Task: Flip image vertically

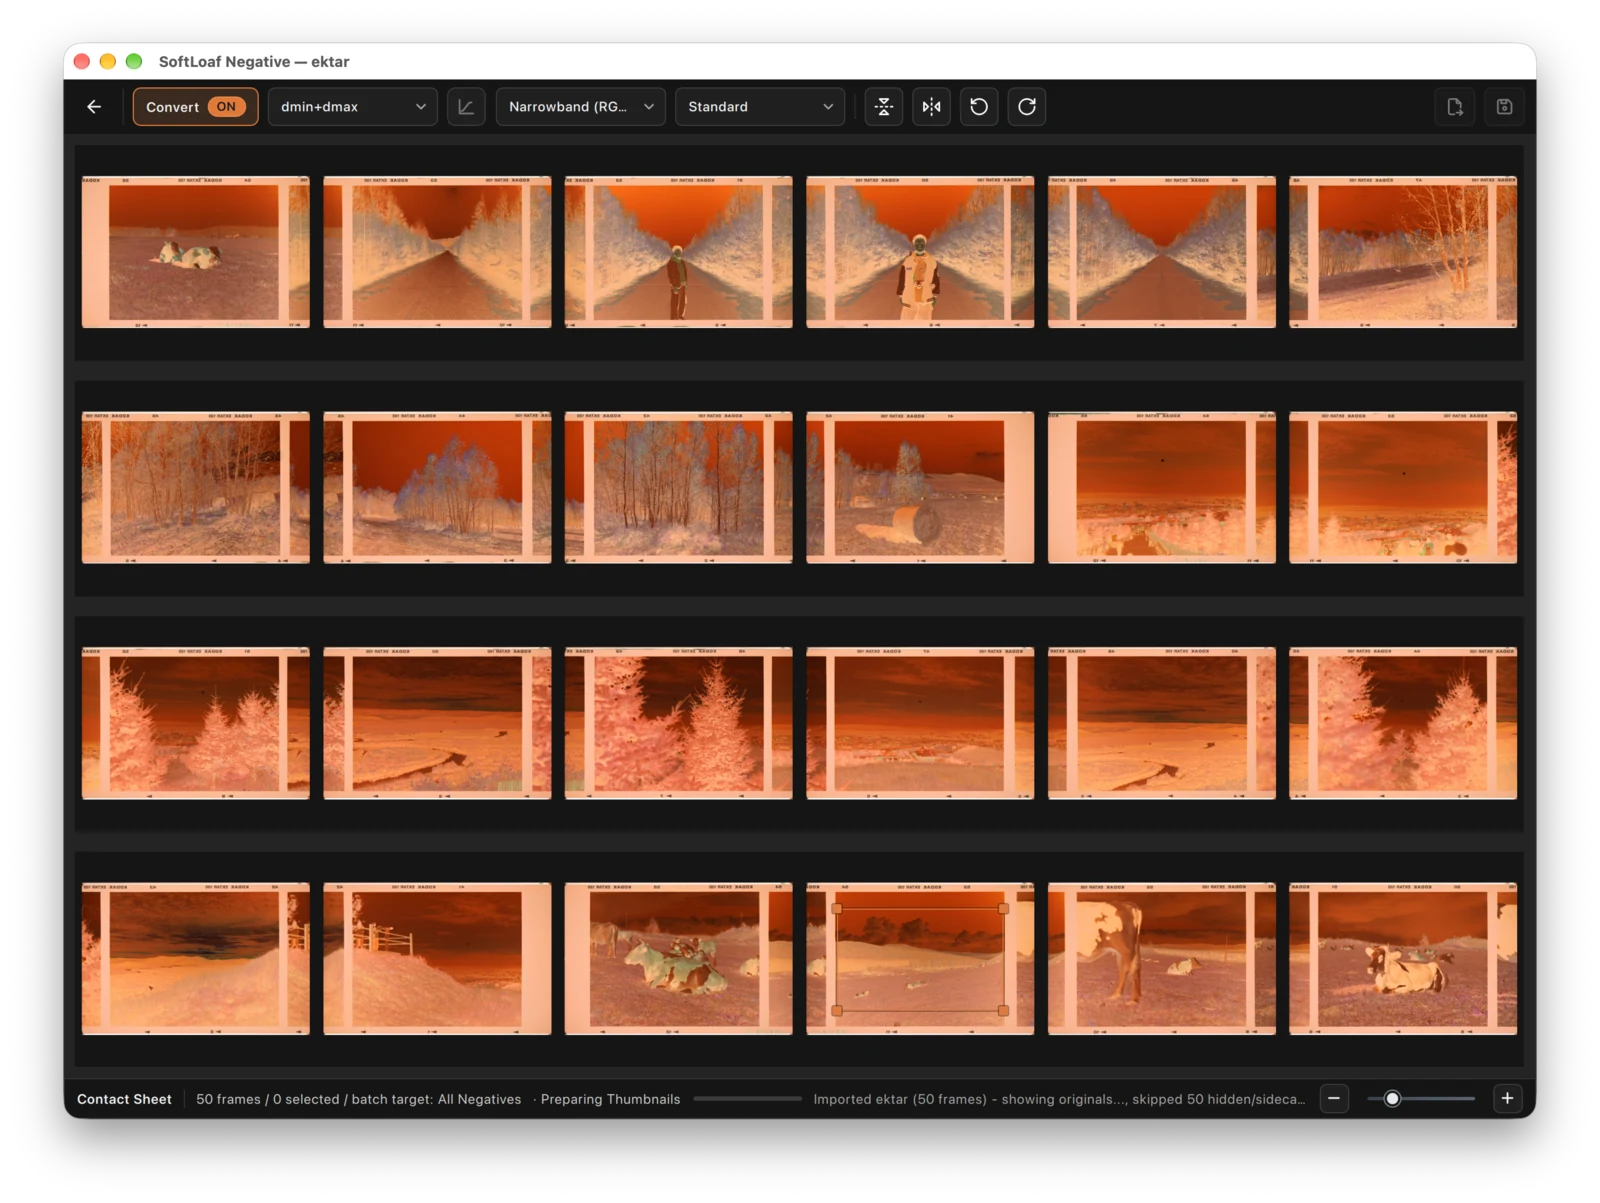Action: click(x=884, y=107)
